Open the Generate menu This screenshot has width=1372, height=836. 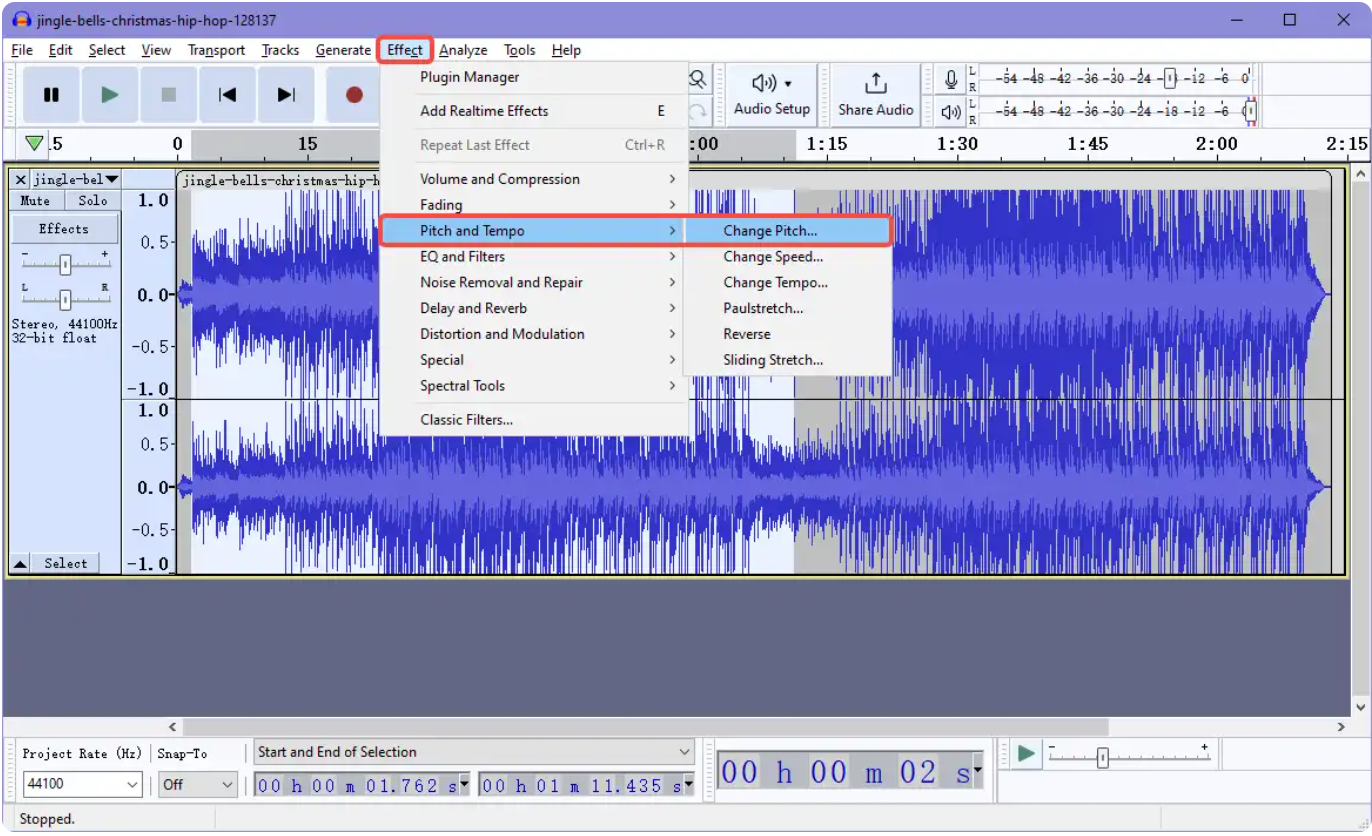(x=343, y=50)
